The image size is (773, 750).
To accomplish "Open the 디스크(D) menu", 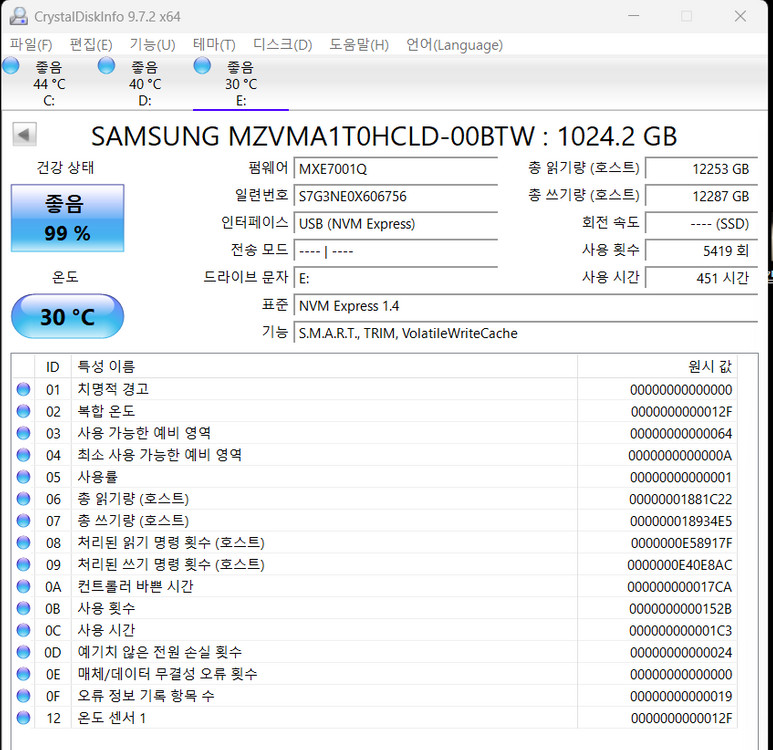I will 282,45.
